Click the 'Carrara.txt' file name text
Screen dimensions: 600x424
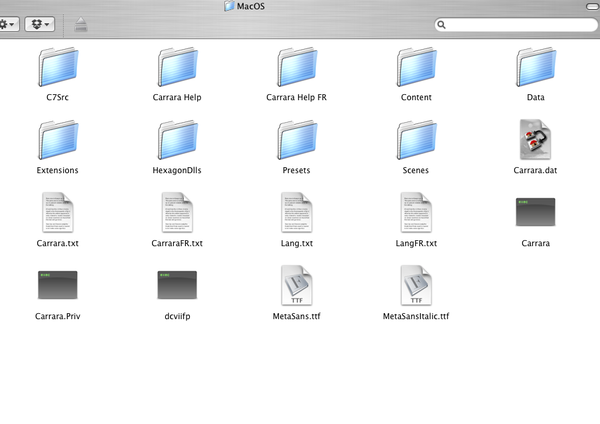click(57, 243)
